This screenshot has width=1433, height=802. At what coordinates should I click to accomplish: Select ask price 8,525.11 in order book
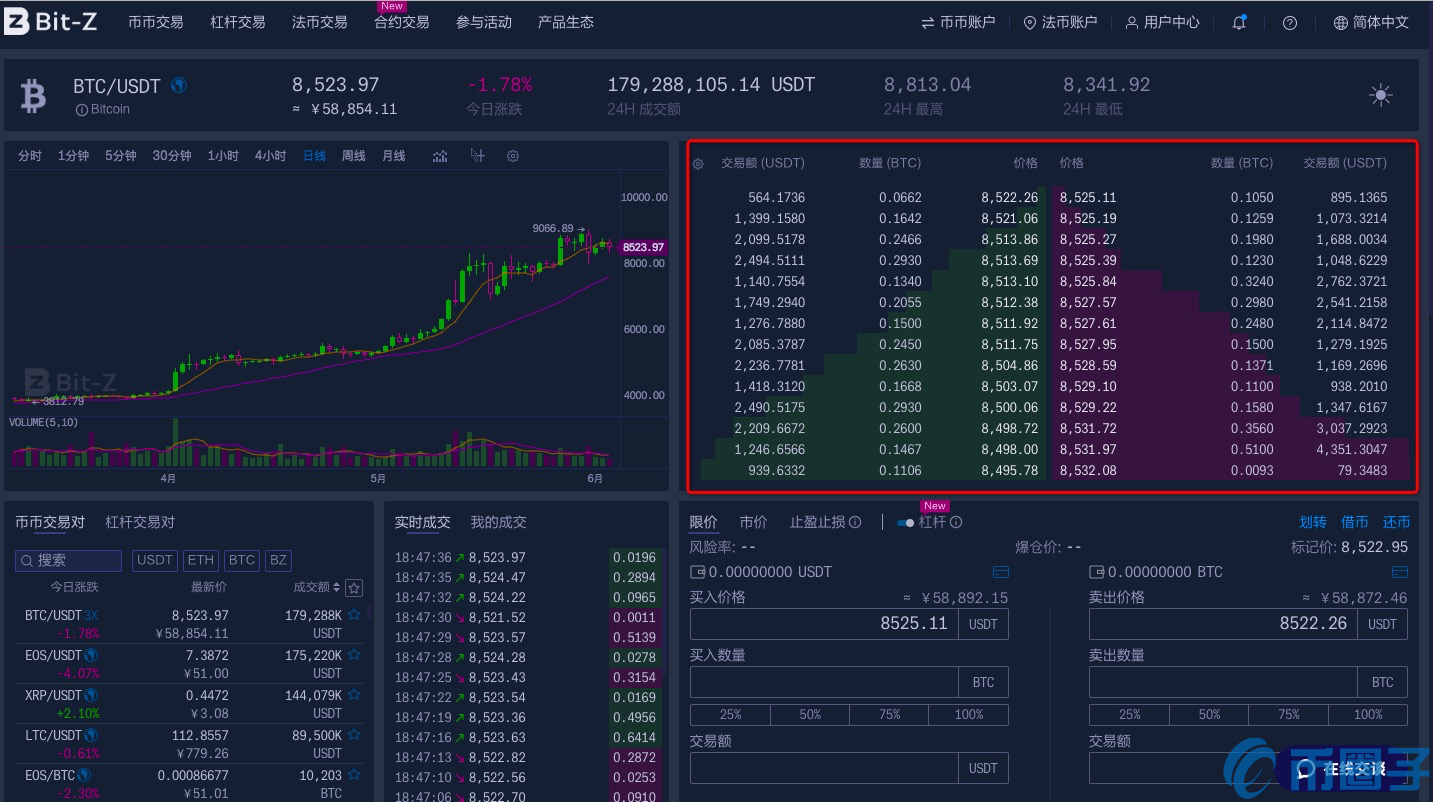[1088, 198]
